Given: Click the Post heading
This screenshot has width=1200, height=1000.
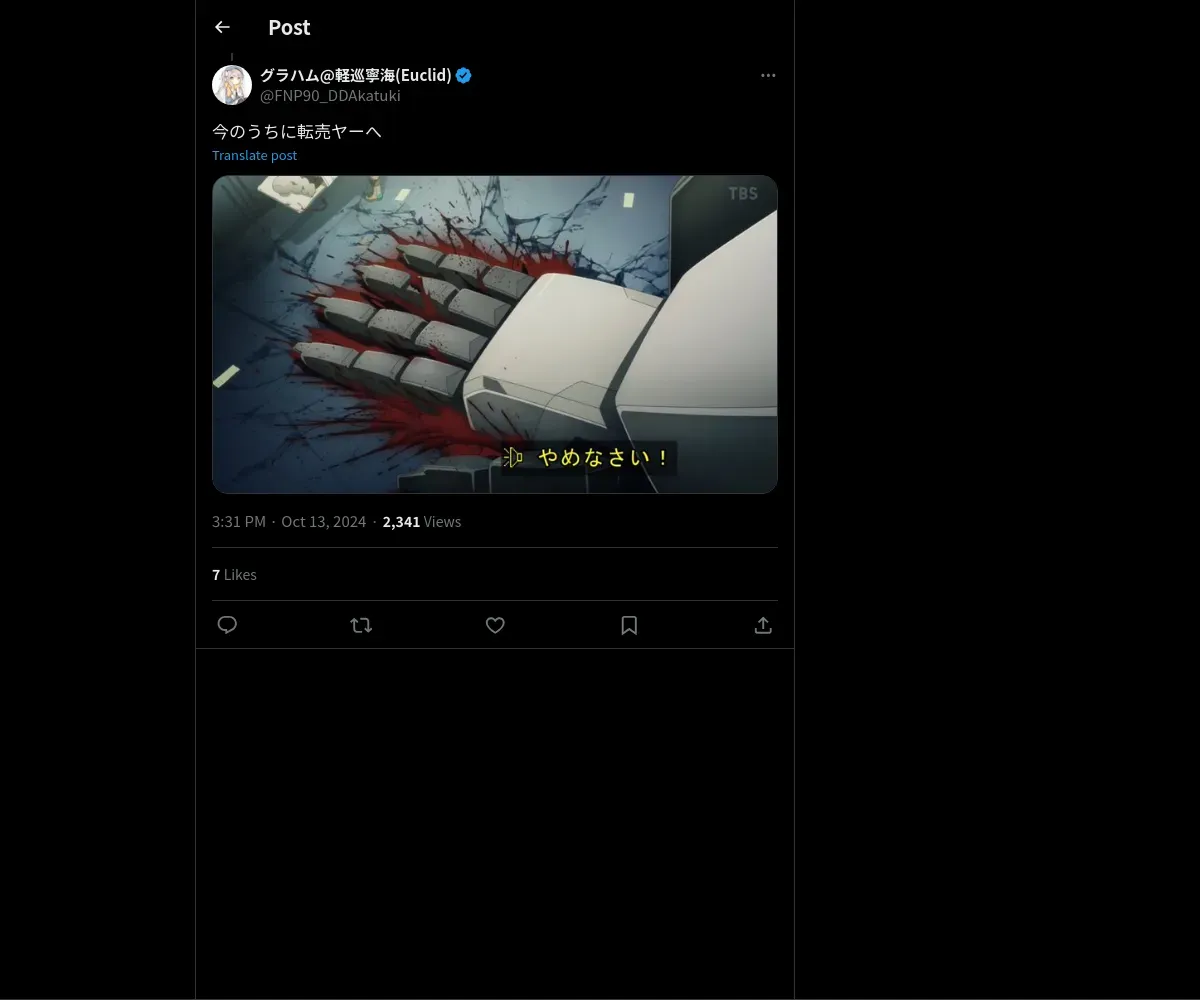Looking at the screenshot, I should pos(289,28).
